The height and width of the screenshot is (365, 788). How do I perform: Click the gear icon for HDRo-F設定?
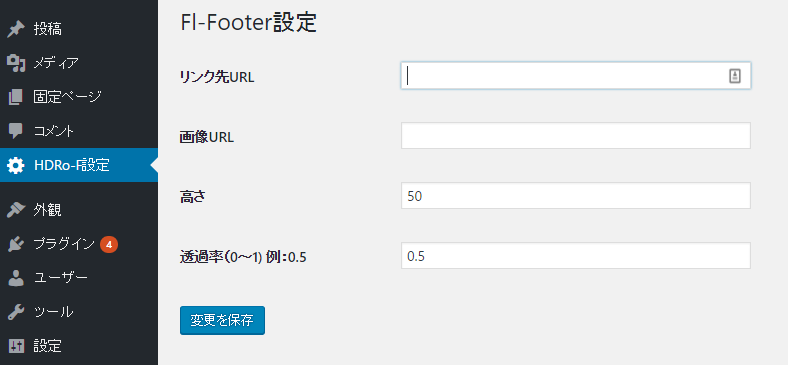point(16,165)
